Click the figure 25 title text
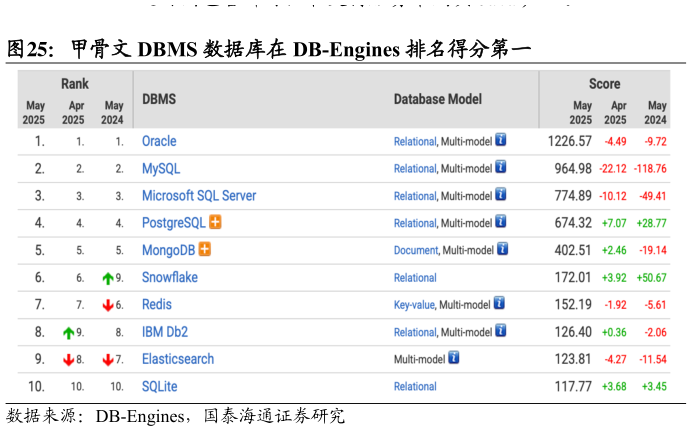The image size is (692, 431). click(x=269, y=49)
